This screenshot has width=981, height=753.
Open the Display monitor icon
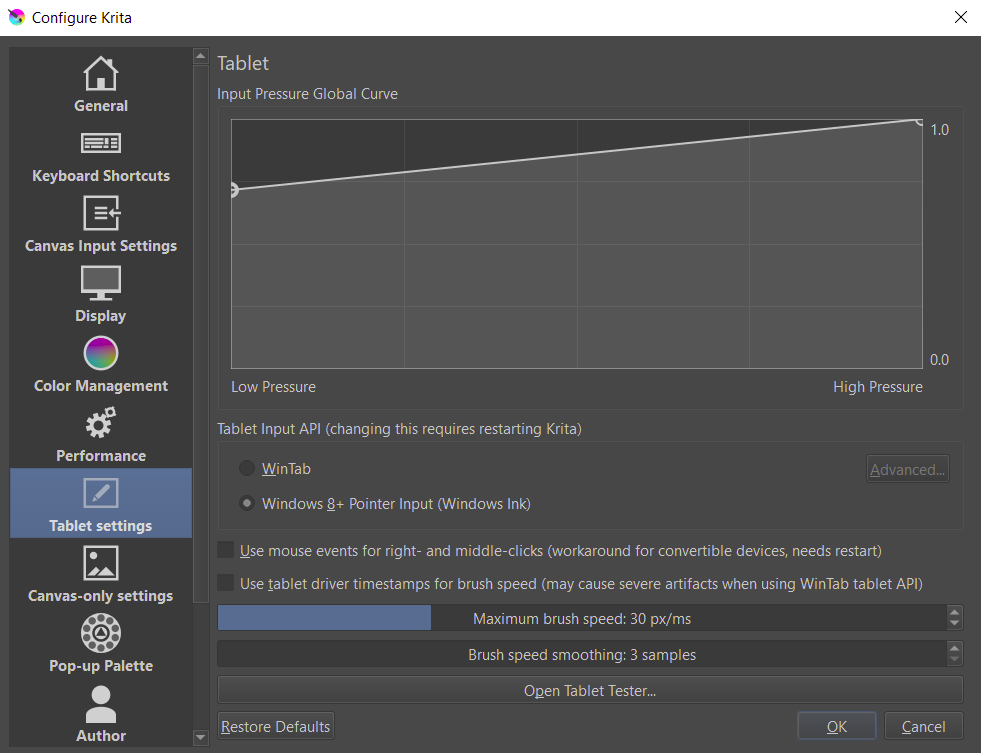(x=101, y=283)
